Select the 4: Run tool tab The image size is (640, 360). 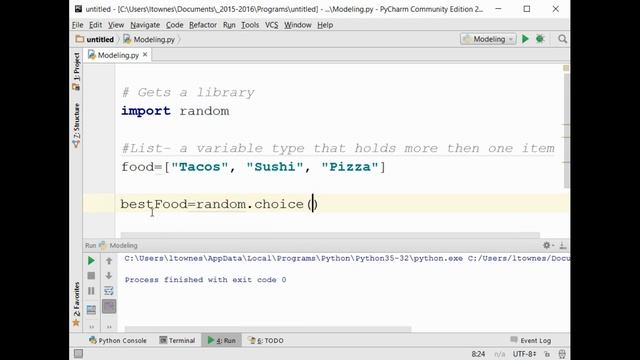click(222, 340)
